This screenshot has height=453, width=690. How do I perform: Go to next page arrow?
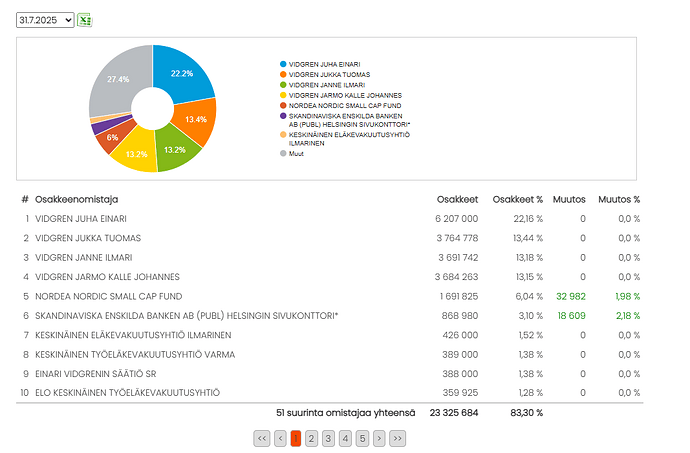(x=379, y=438)
